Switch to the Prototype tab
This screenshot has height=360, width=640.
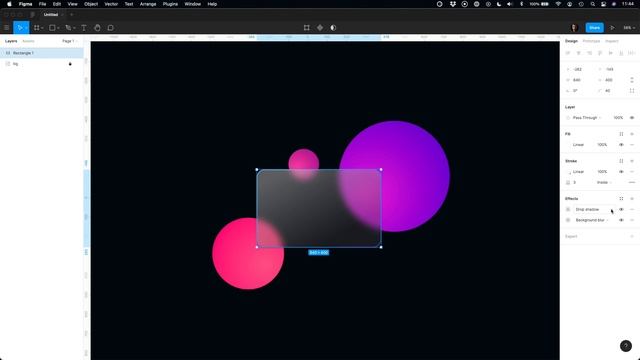(x=591, y=41)
